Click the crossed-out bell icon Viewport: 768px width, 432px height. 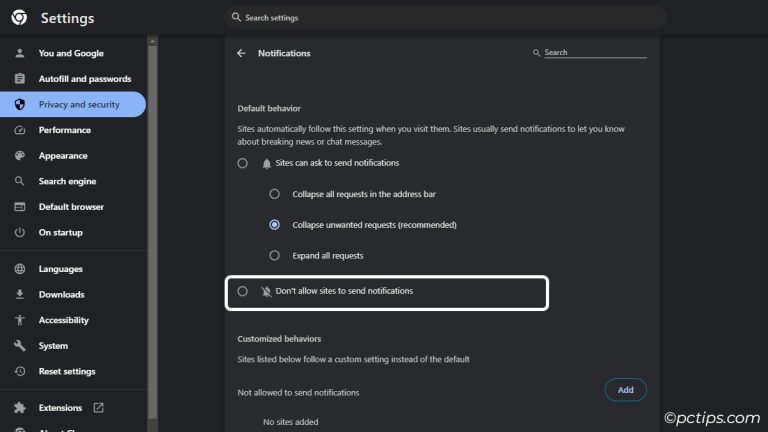tap(266, 291)
